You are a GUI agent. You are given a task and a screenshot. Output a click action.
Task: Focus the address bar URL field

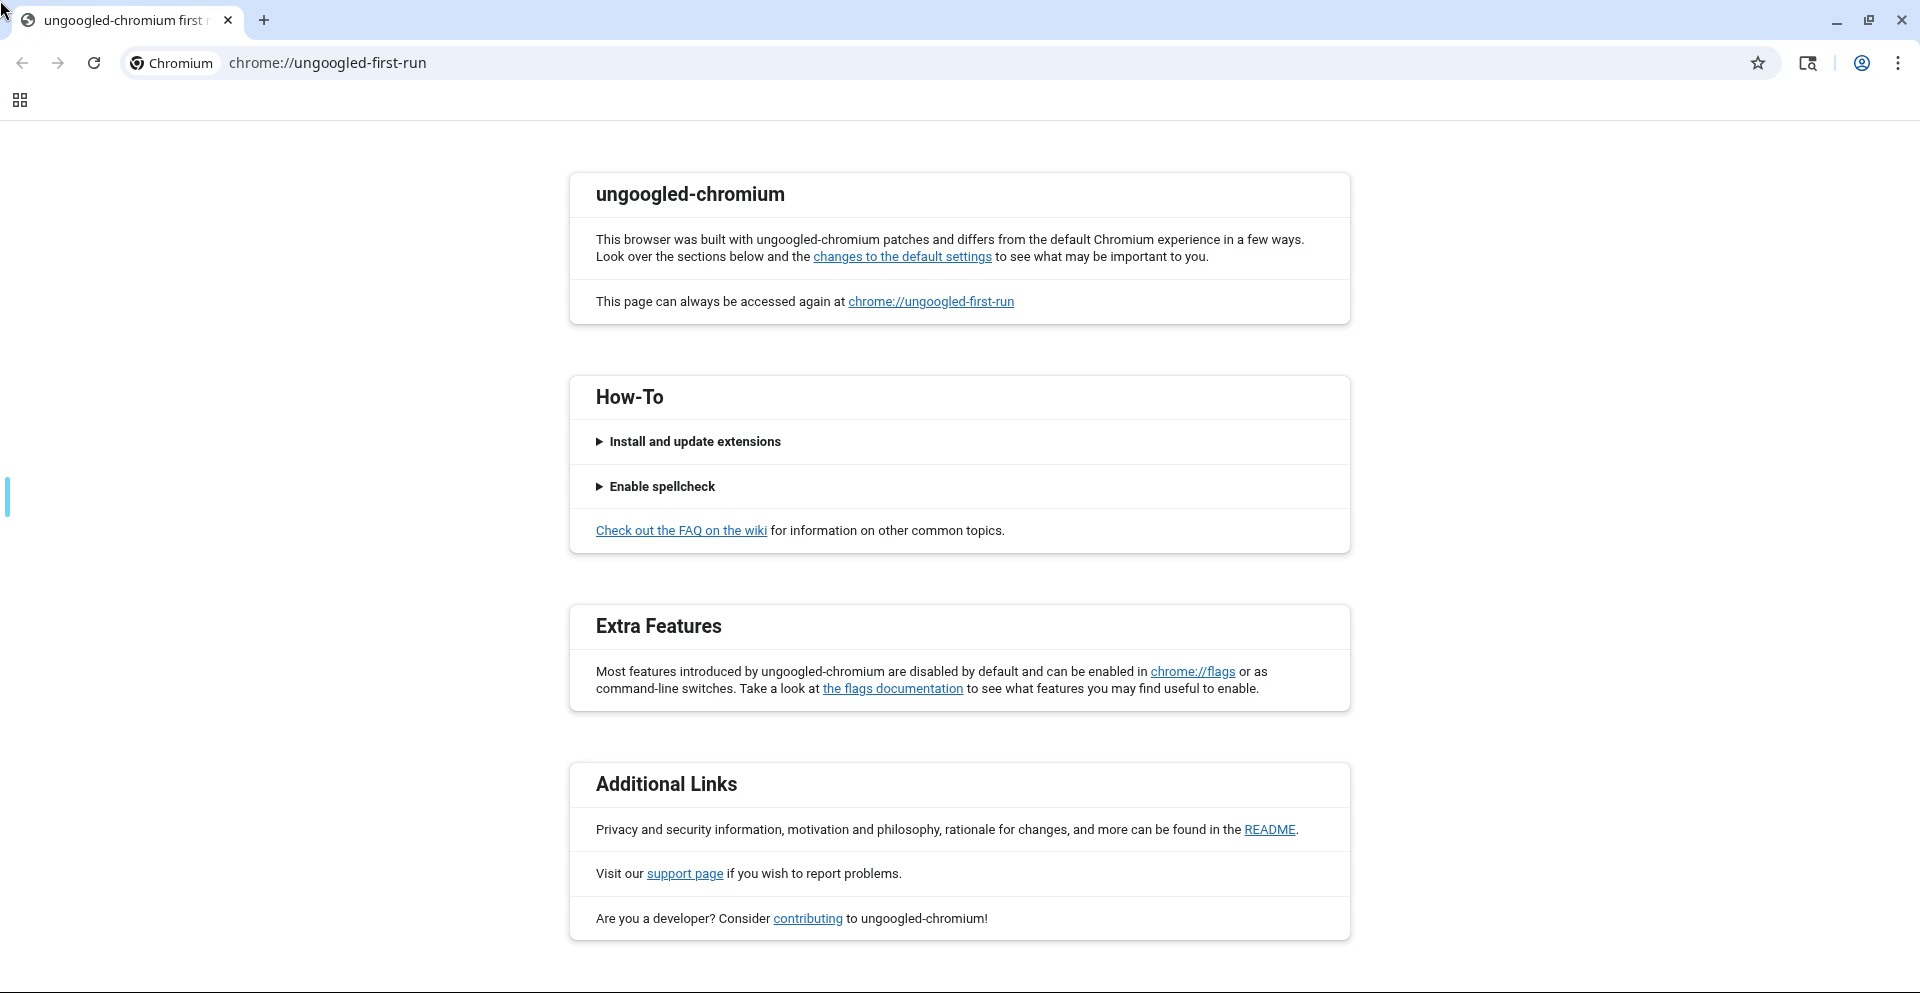point(900,63)
